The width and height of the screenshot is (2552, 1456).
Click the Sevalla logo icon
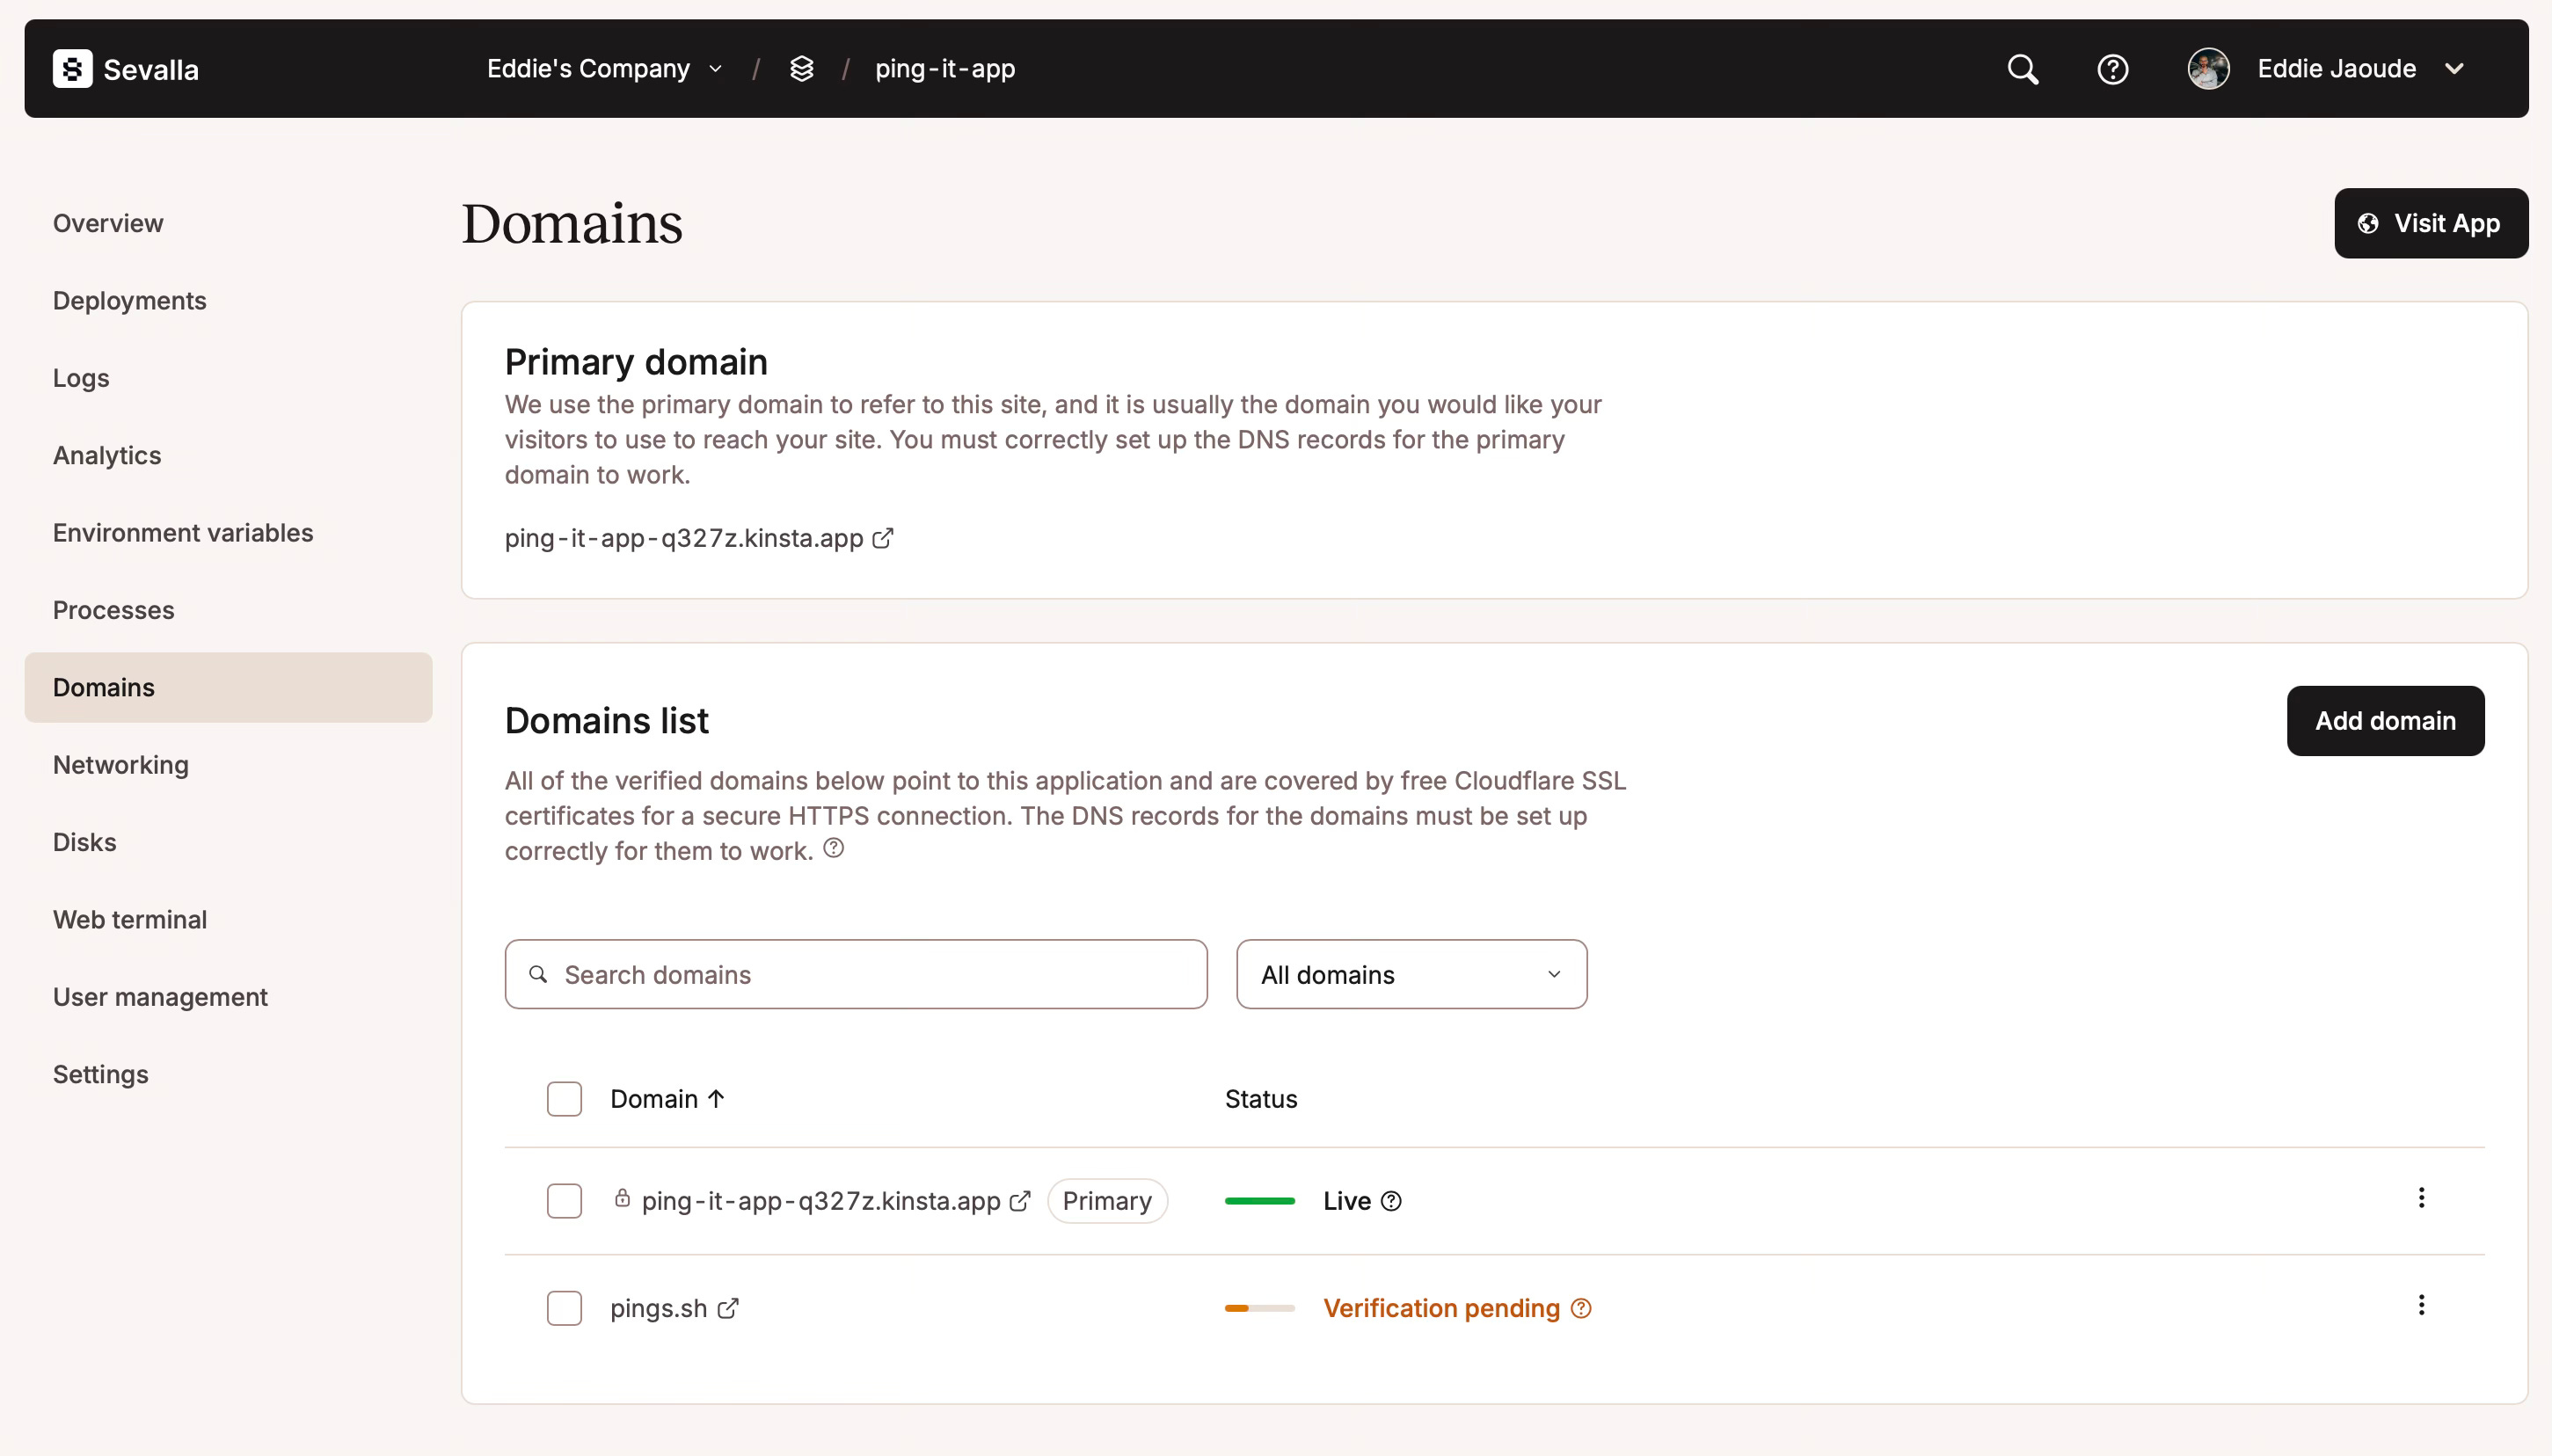point(72,69)
